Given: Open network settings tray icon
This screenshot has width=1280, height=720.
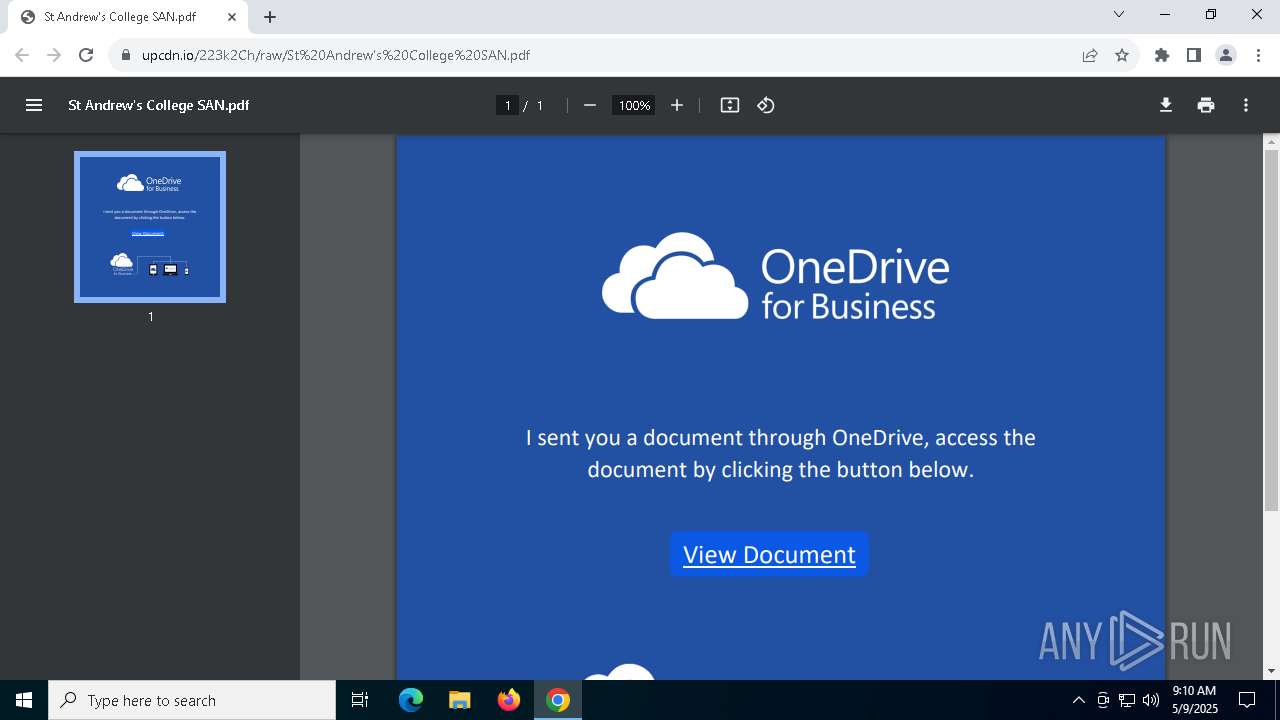Looking at the screenshot, I should pyautogui.click(x=1127, y=700).
